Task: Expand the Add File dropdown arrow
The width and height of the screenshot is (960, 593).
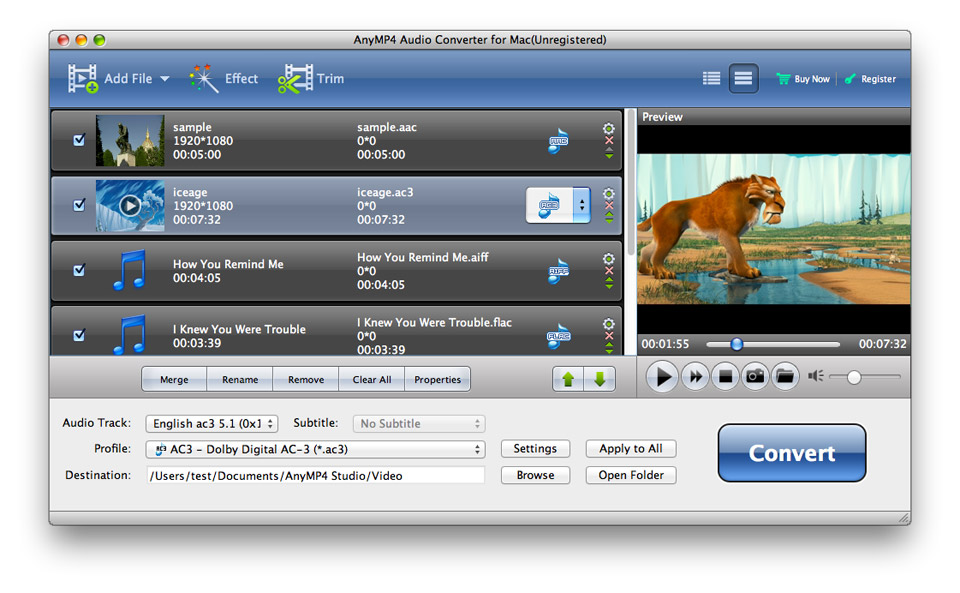Action: (165, 79)
